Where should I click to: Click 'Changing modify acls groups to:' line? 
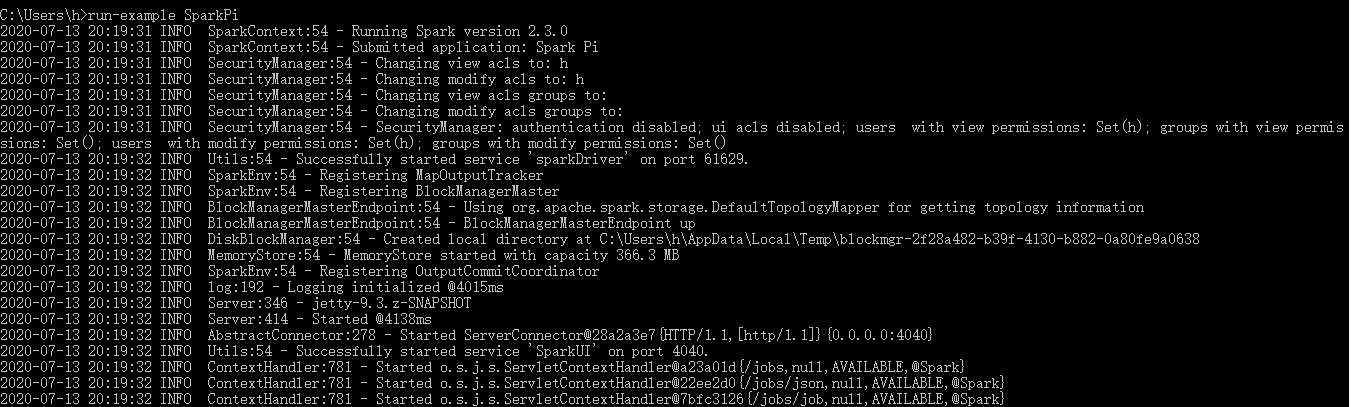[312, 111]
